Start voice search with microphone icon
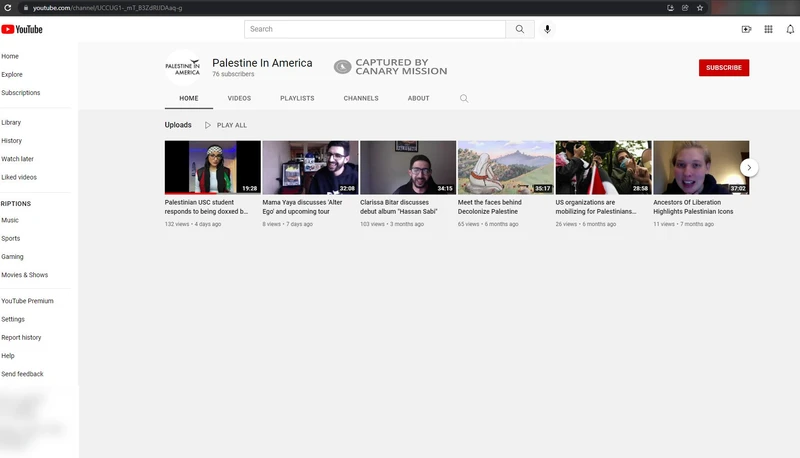Screen dimensions: 800x458 (x=547, y=29)
